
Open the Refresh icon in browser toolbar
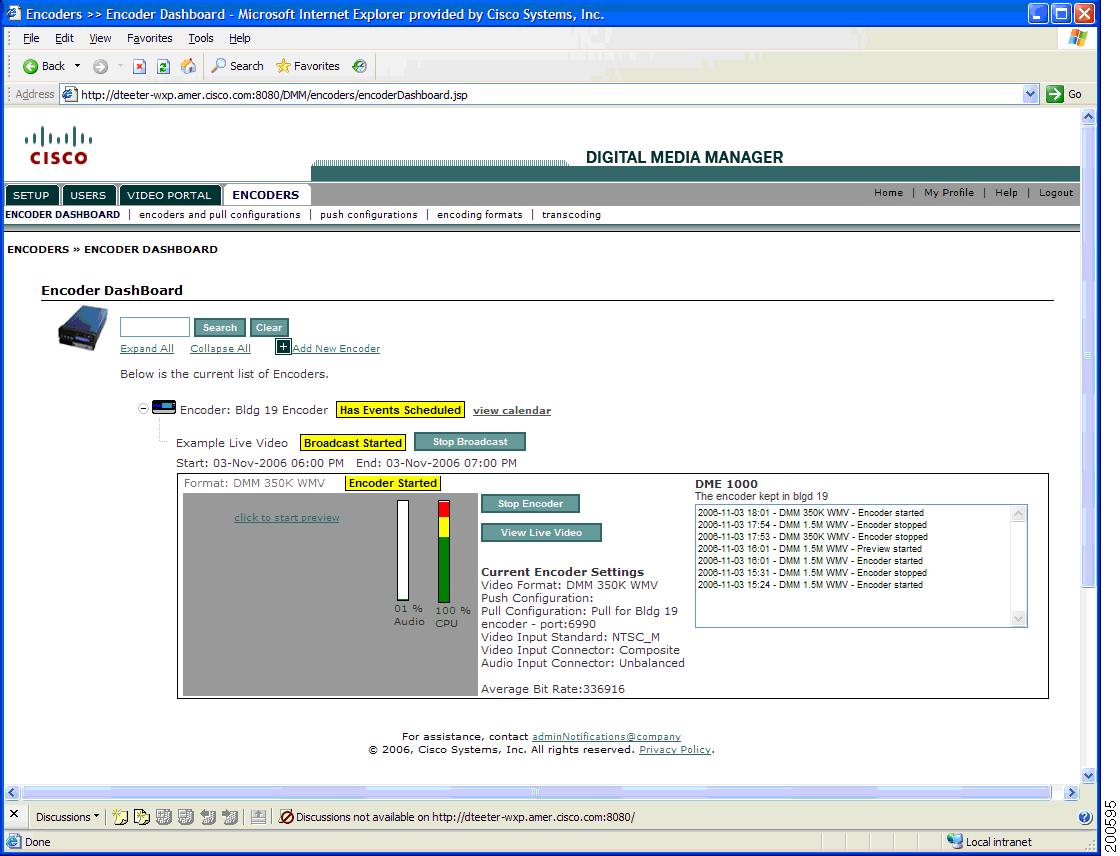162,66
